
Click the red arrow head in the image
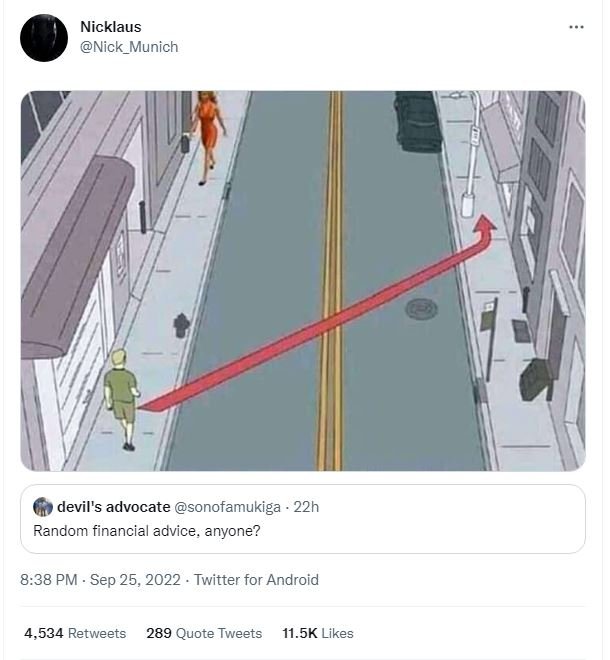[x=486, y=226]
